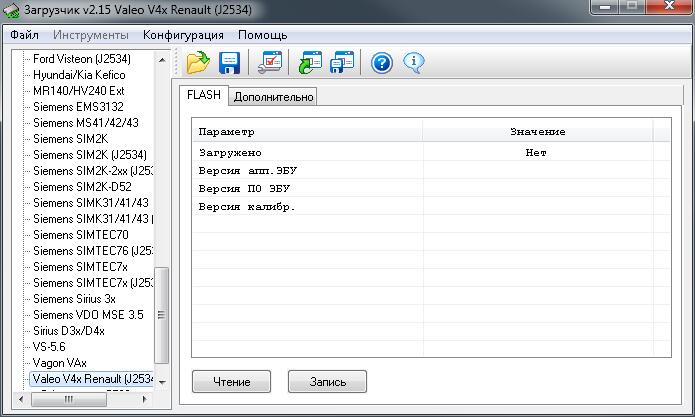This screenshot has width=695, height=417.
Task: Click the Загружено parameter row
Action: [431, 152]
